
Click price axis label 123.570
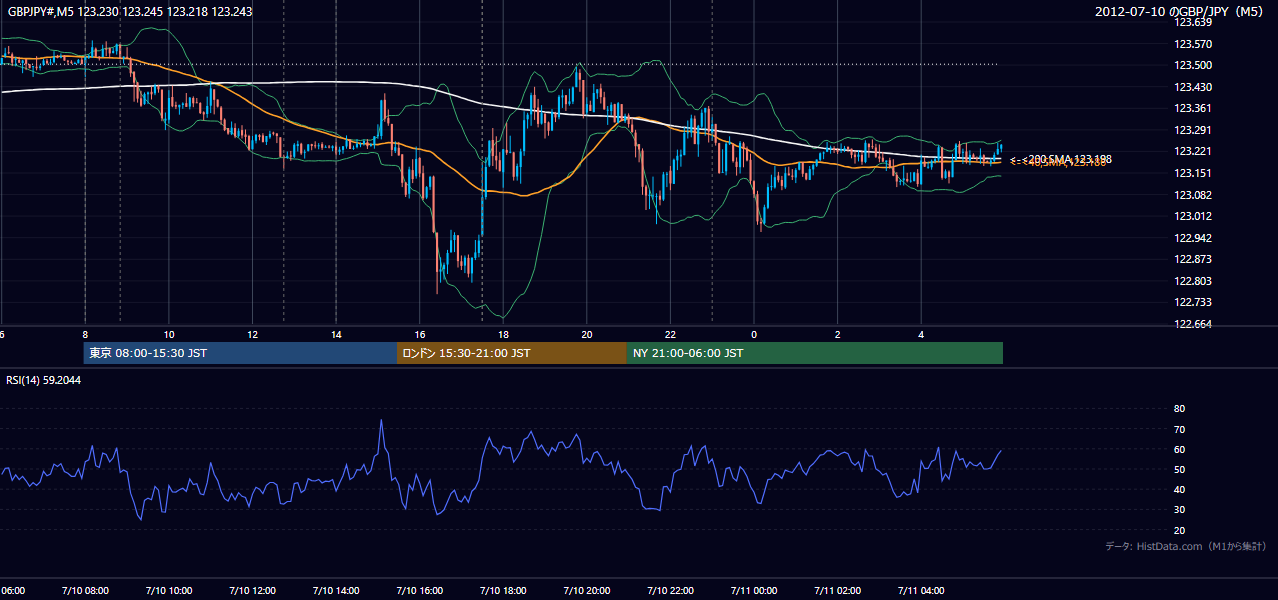point(1193,44)
